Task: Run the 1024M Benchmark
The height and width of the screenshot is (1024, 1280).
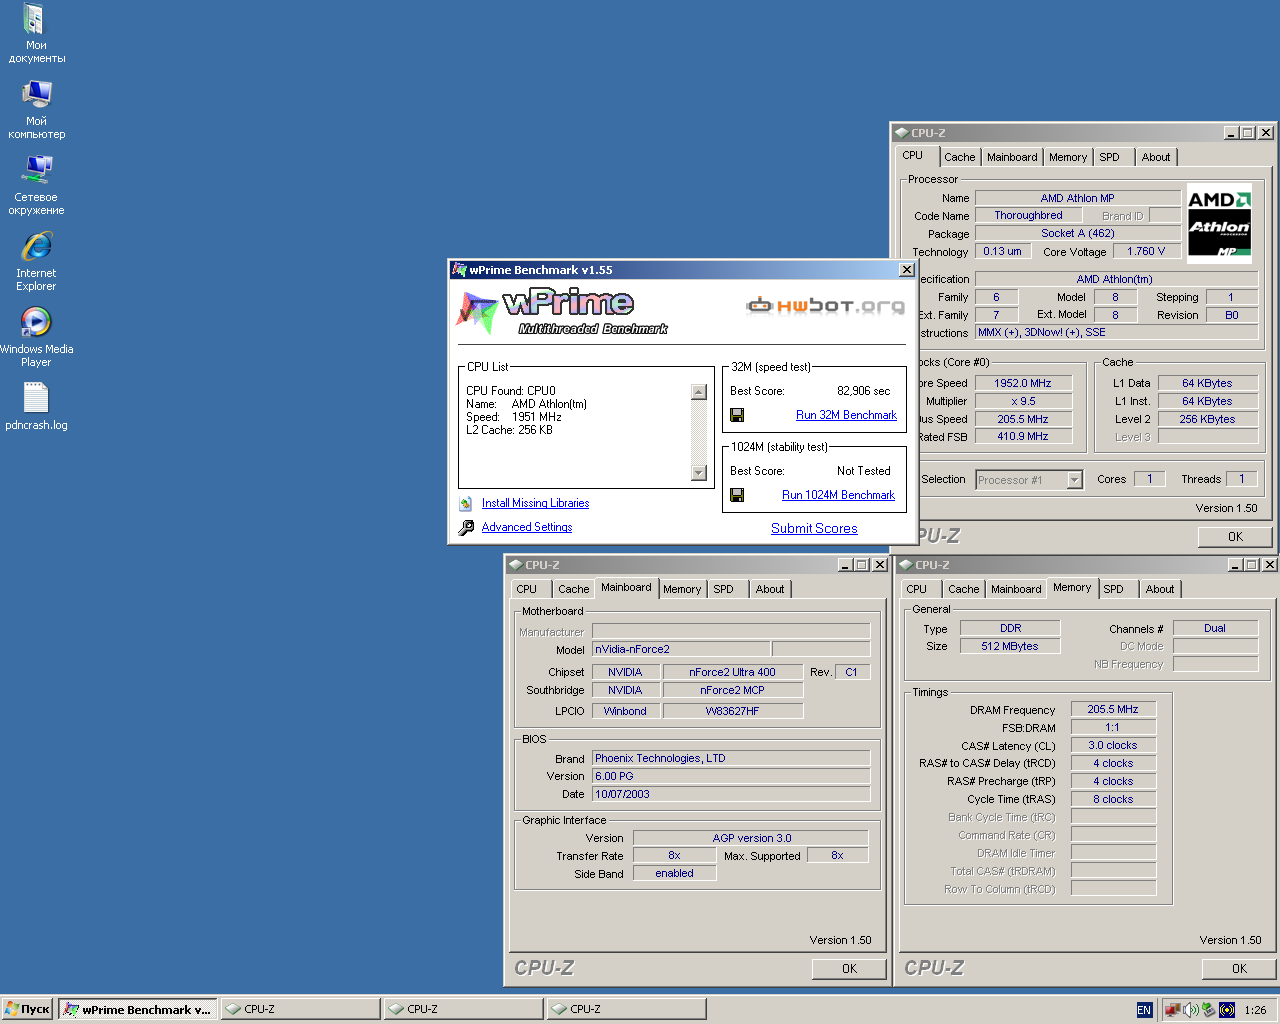Action: coord(838,495)
